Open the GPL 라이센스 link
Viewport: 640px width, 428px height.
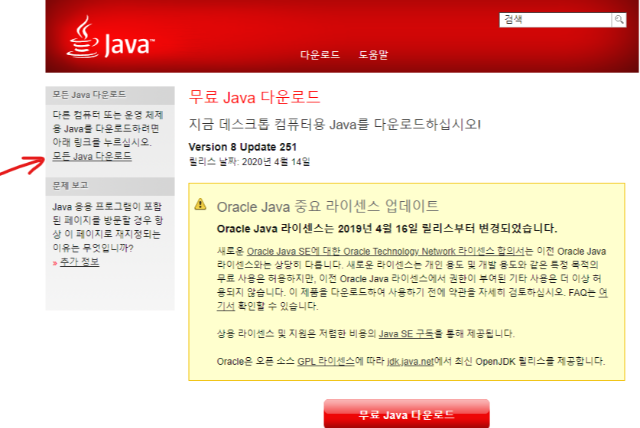pyautogui.click(x=326, y=361)
